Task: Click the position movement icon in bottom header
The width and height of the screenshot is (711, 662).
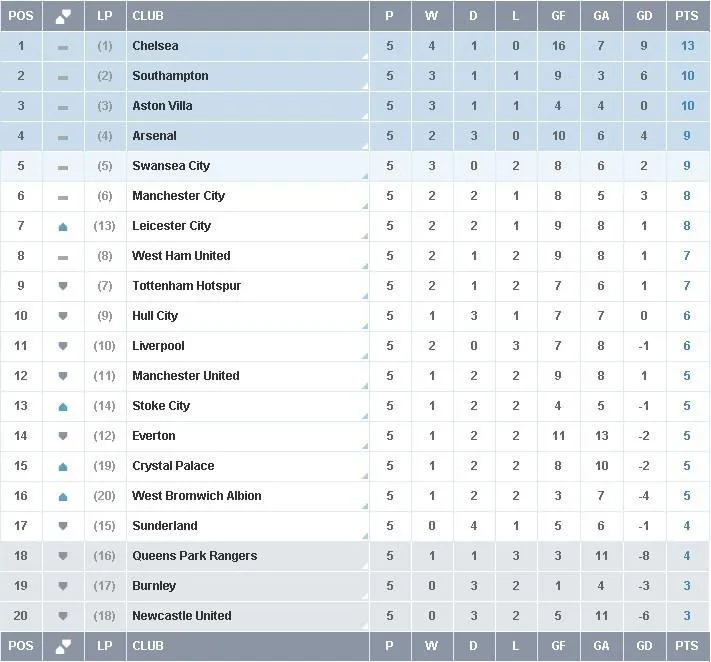Action: pos(63,646)
